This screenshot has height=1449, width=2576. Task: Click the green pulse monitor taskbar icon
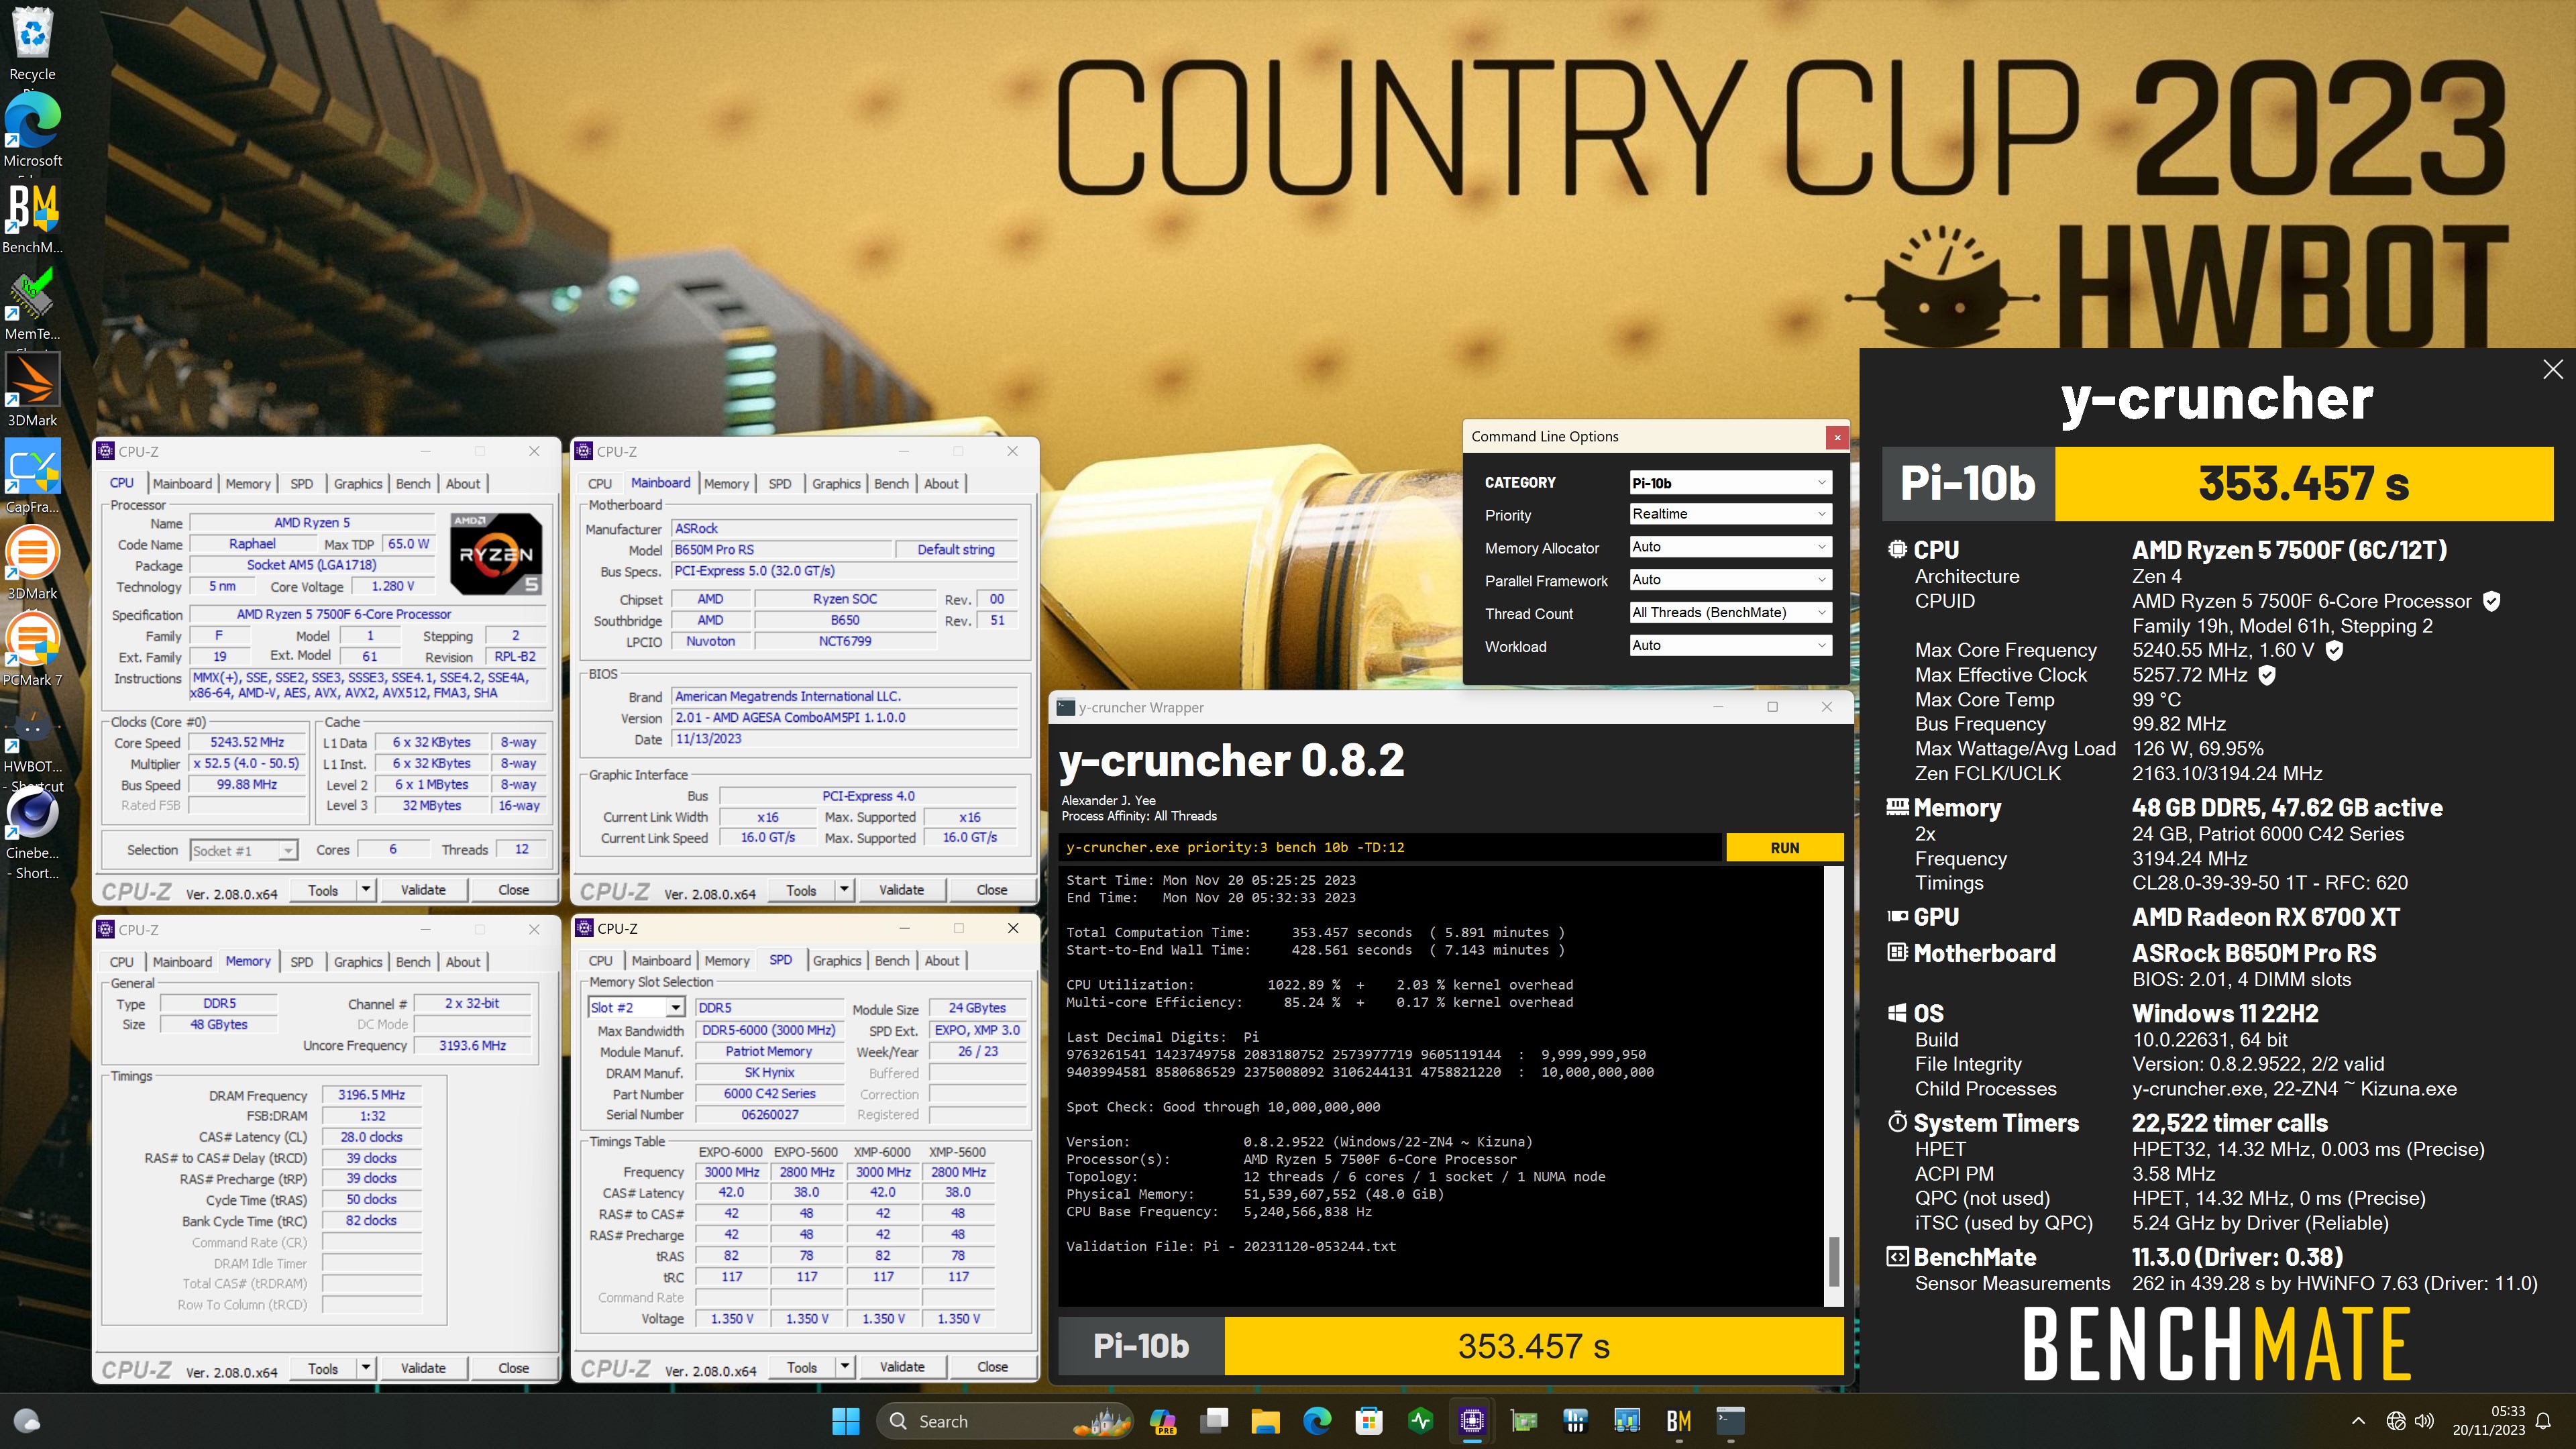(x=1420, y=1421)
